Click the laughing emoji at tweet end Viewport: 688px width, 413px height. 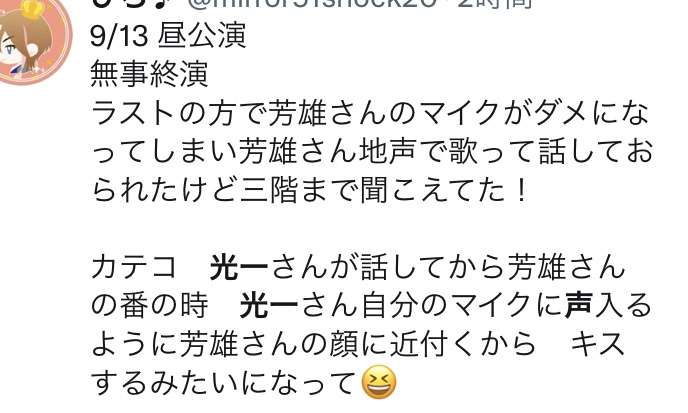click(379, 384)
